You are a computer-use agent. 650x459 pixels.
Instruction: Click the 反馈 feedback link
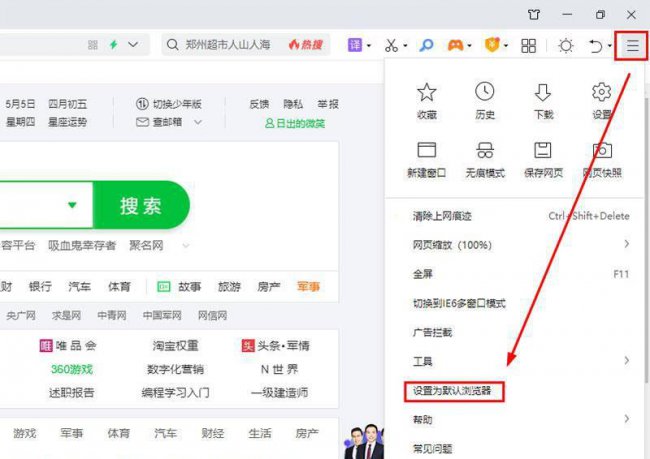pos(259,104)
